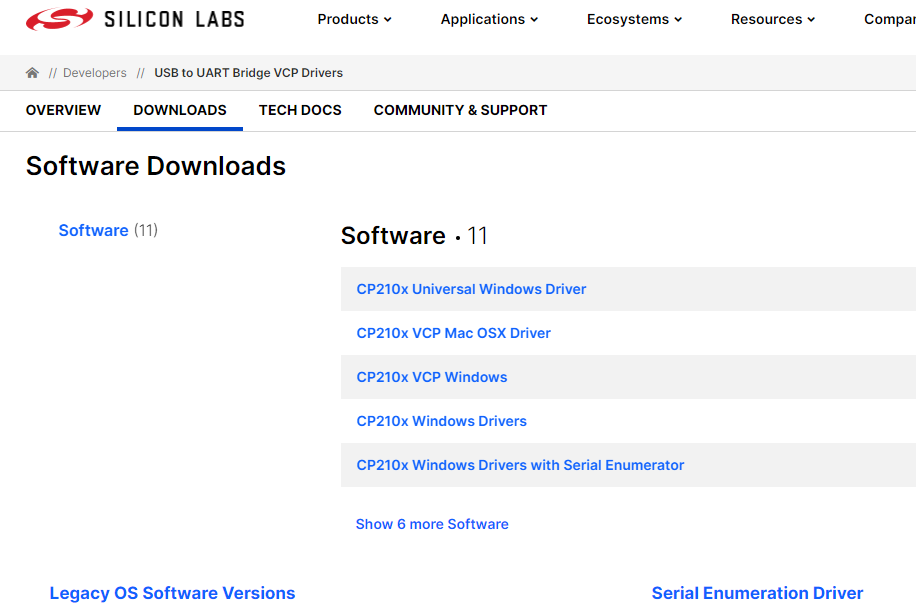Viewport: 916px width, 603px height.
Task: Open CP210x VCP Mac OSX Driver link
Action: click(453, 333)
